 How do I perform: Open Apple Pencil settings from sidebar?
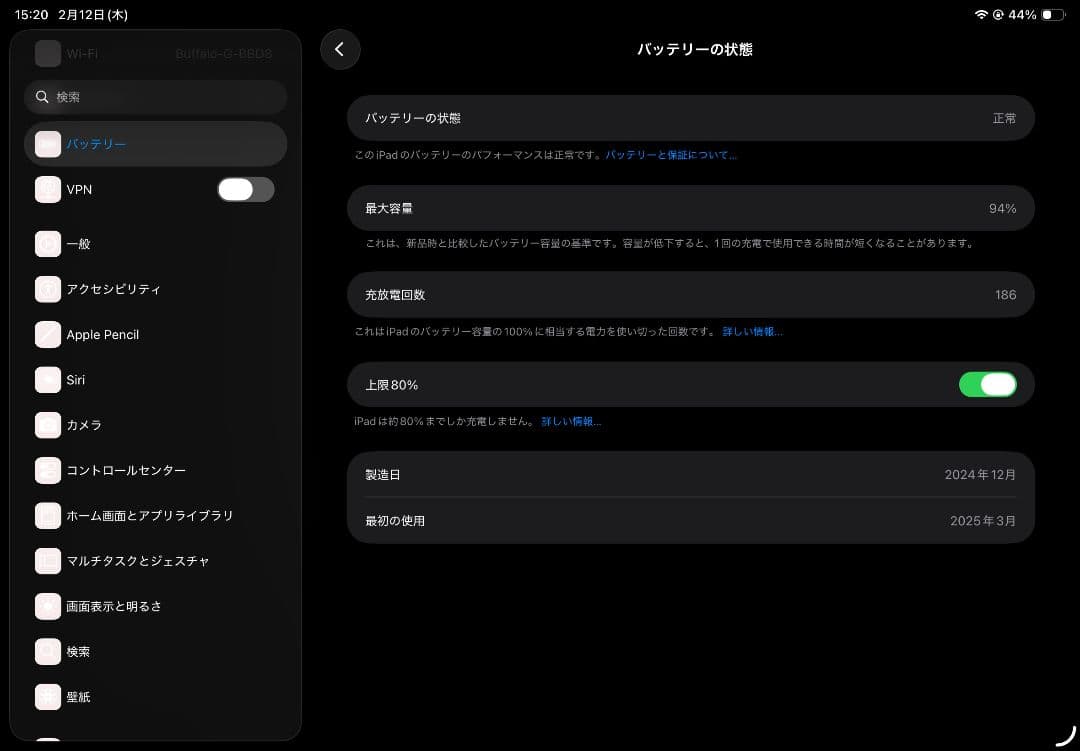click(x=103, y=334)
